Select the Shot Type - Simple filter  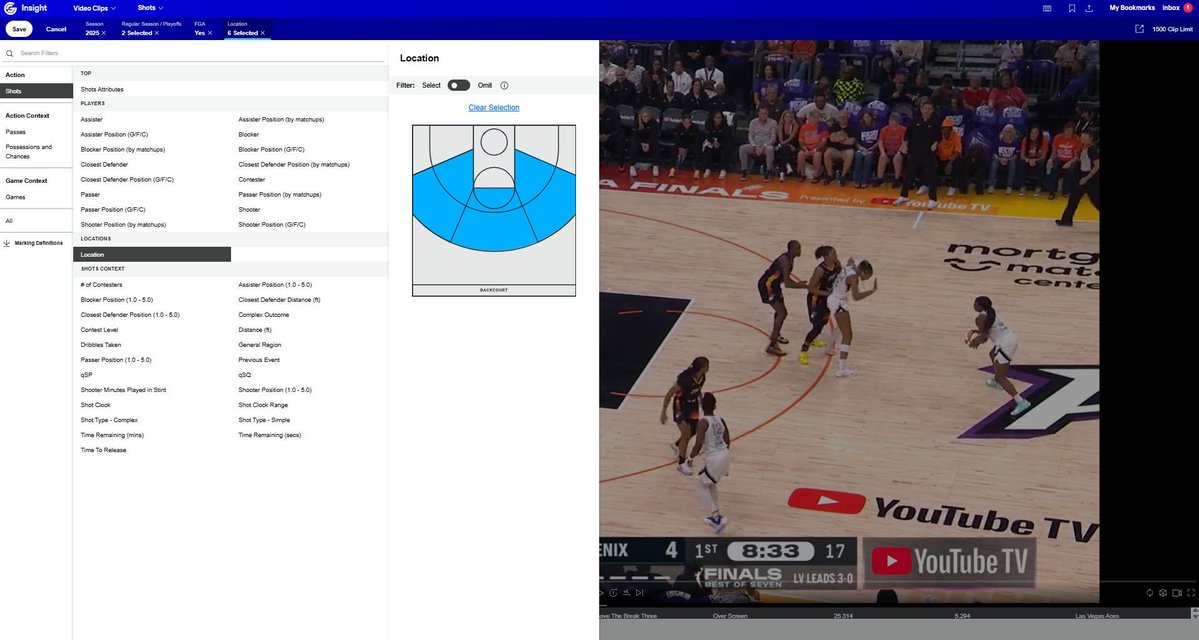point(264,420)
